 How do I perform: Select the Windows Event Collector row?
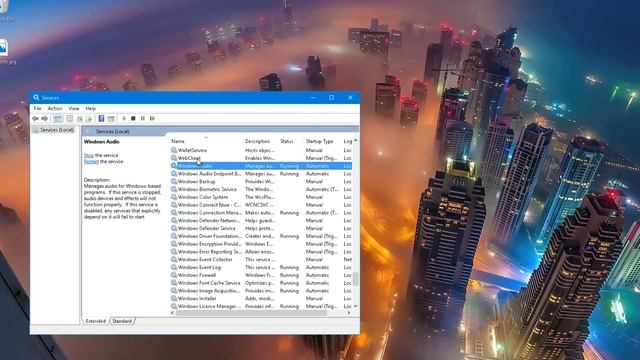[261, 260]
